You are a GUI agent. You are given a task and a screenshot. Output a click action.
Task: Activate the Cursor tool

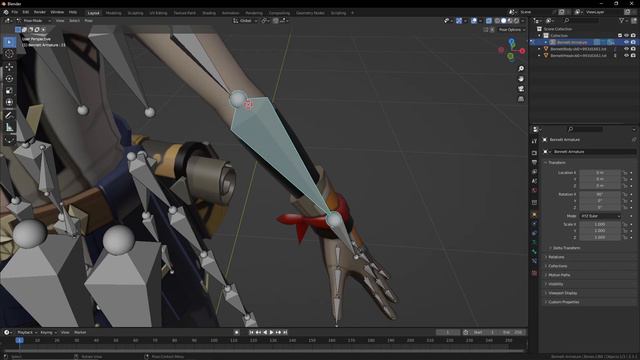9,53
